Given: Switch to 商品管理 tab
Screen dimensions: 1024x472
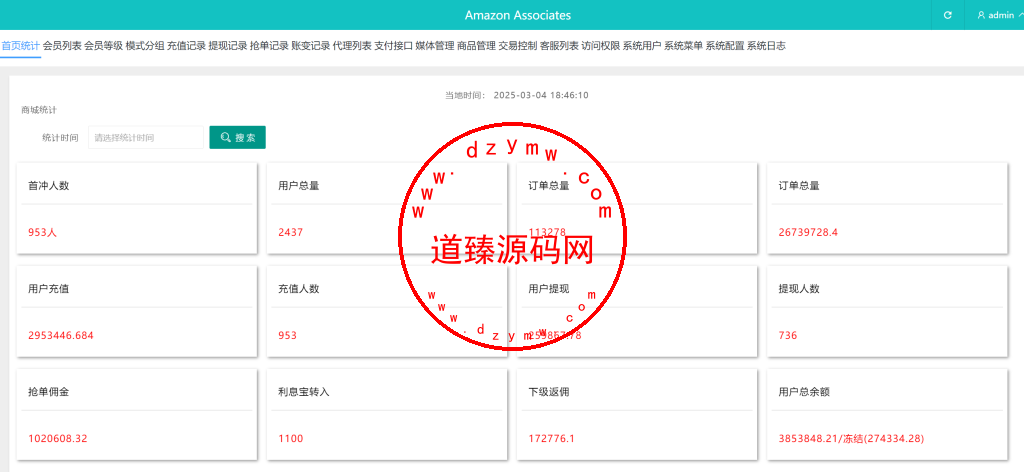Looking at the screenshot, I should coord(477,46).
